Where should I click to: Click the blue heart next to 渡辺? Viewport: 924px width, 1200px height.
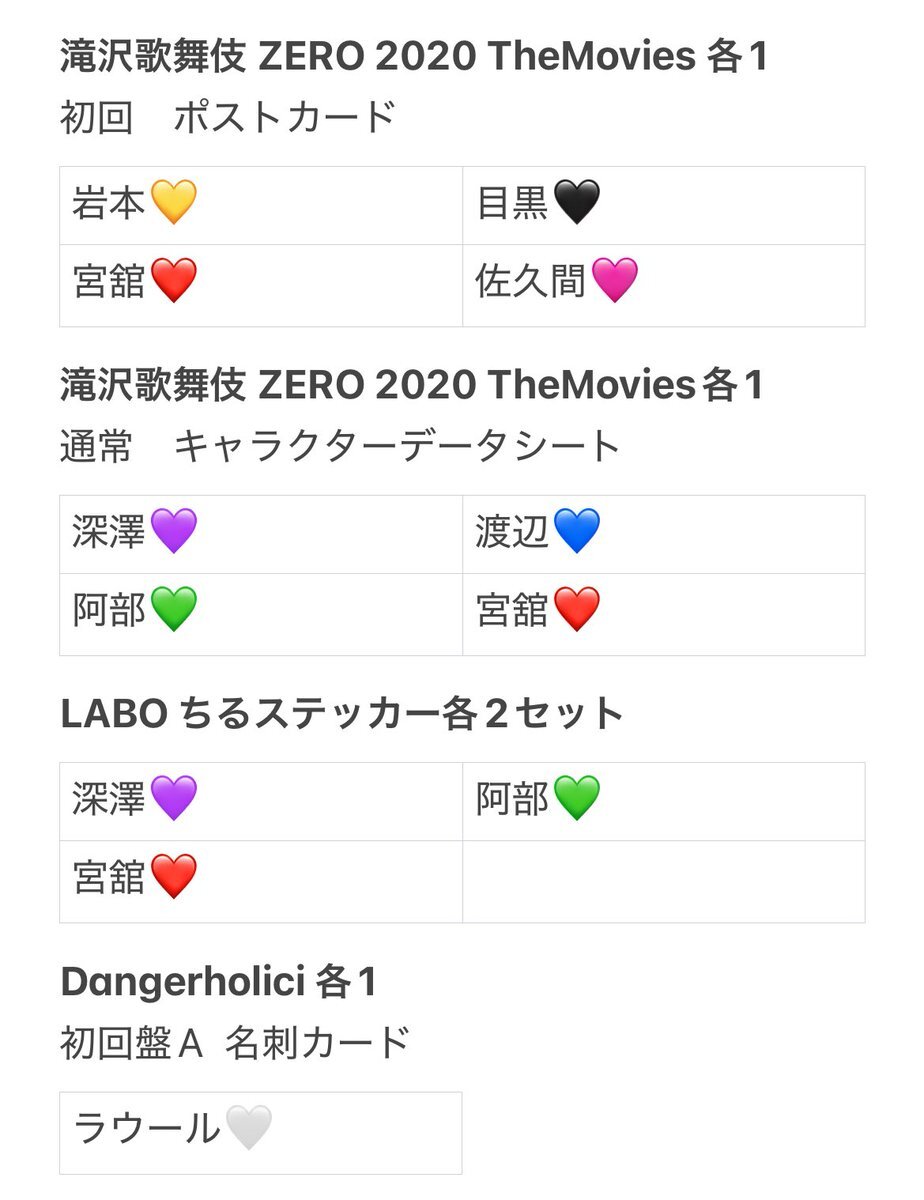tap(576, 532)
